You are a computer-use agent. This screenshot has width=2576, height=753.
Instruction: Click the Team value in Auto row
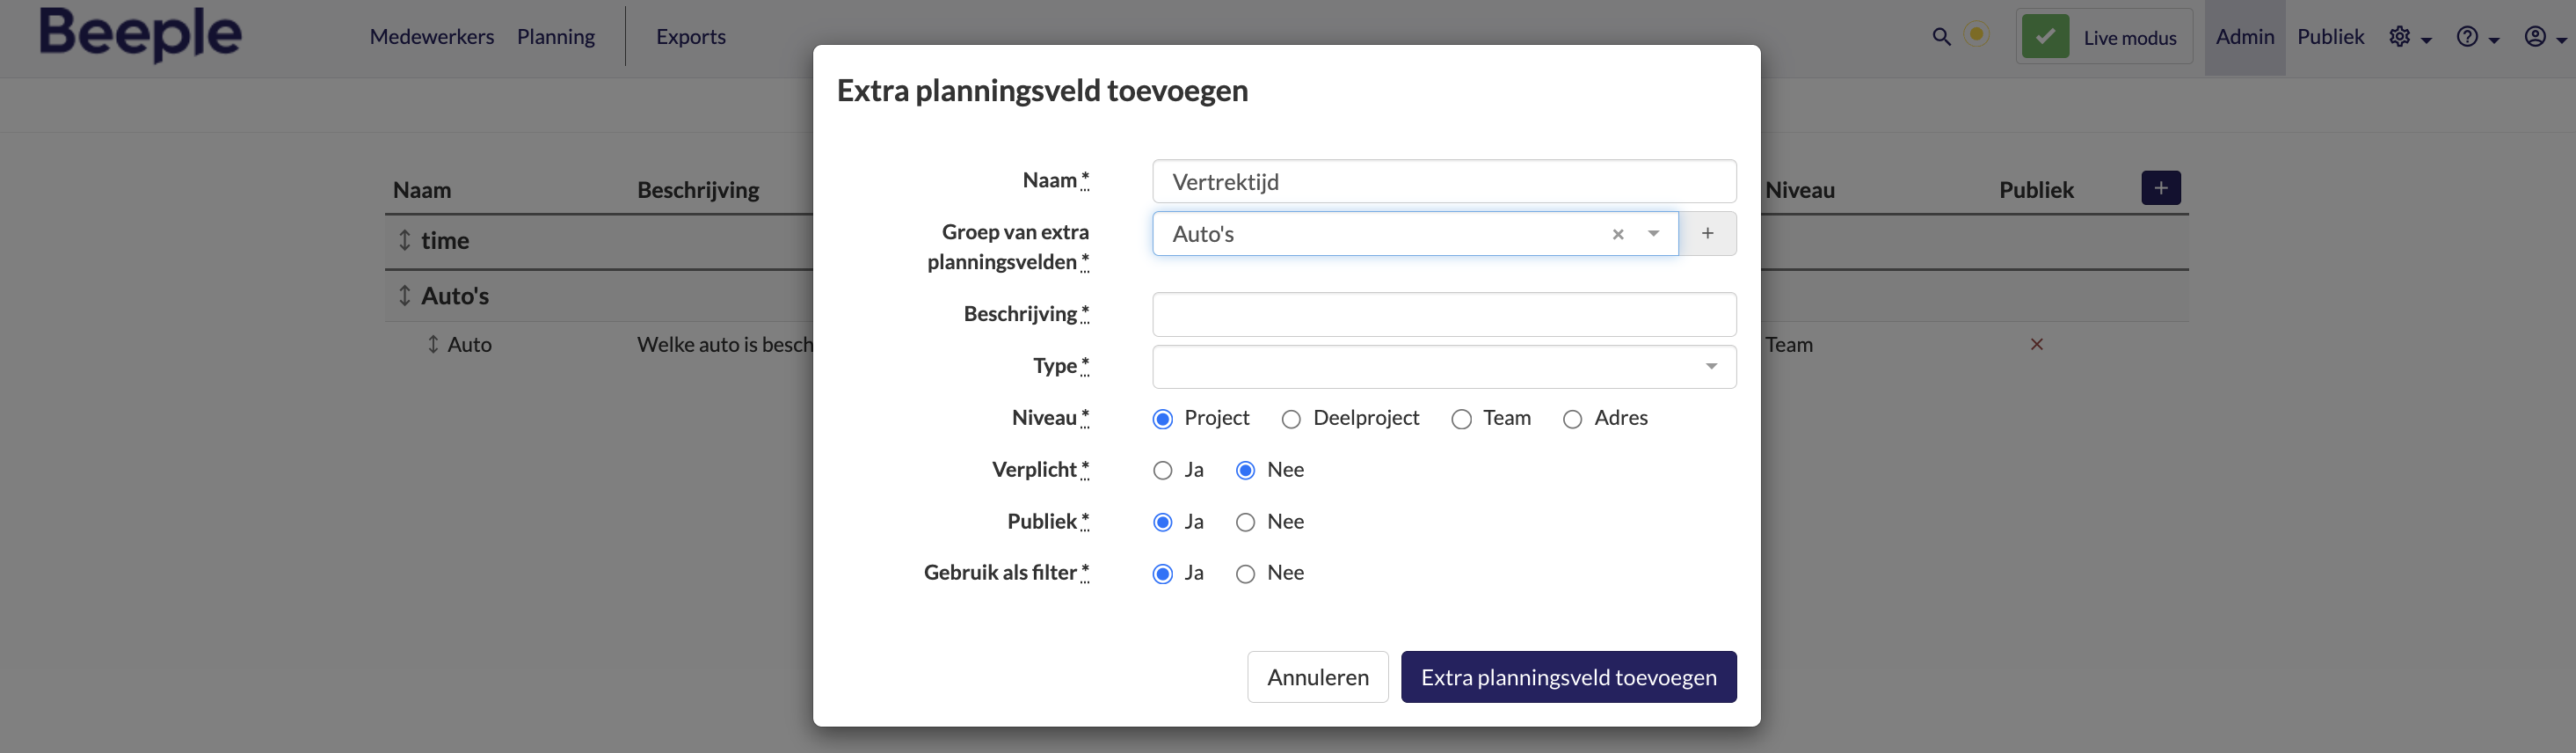(x=1788, y=345)
